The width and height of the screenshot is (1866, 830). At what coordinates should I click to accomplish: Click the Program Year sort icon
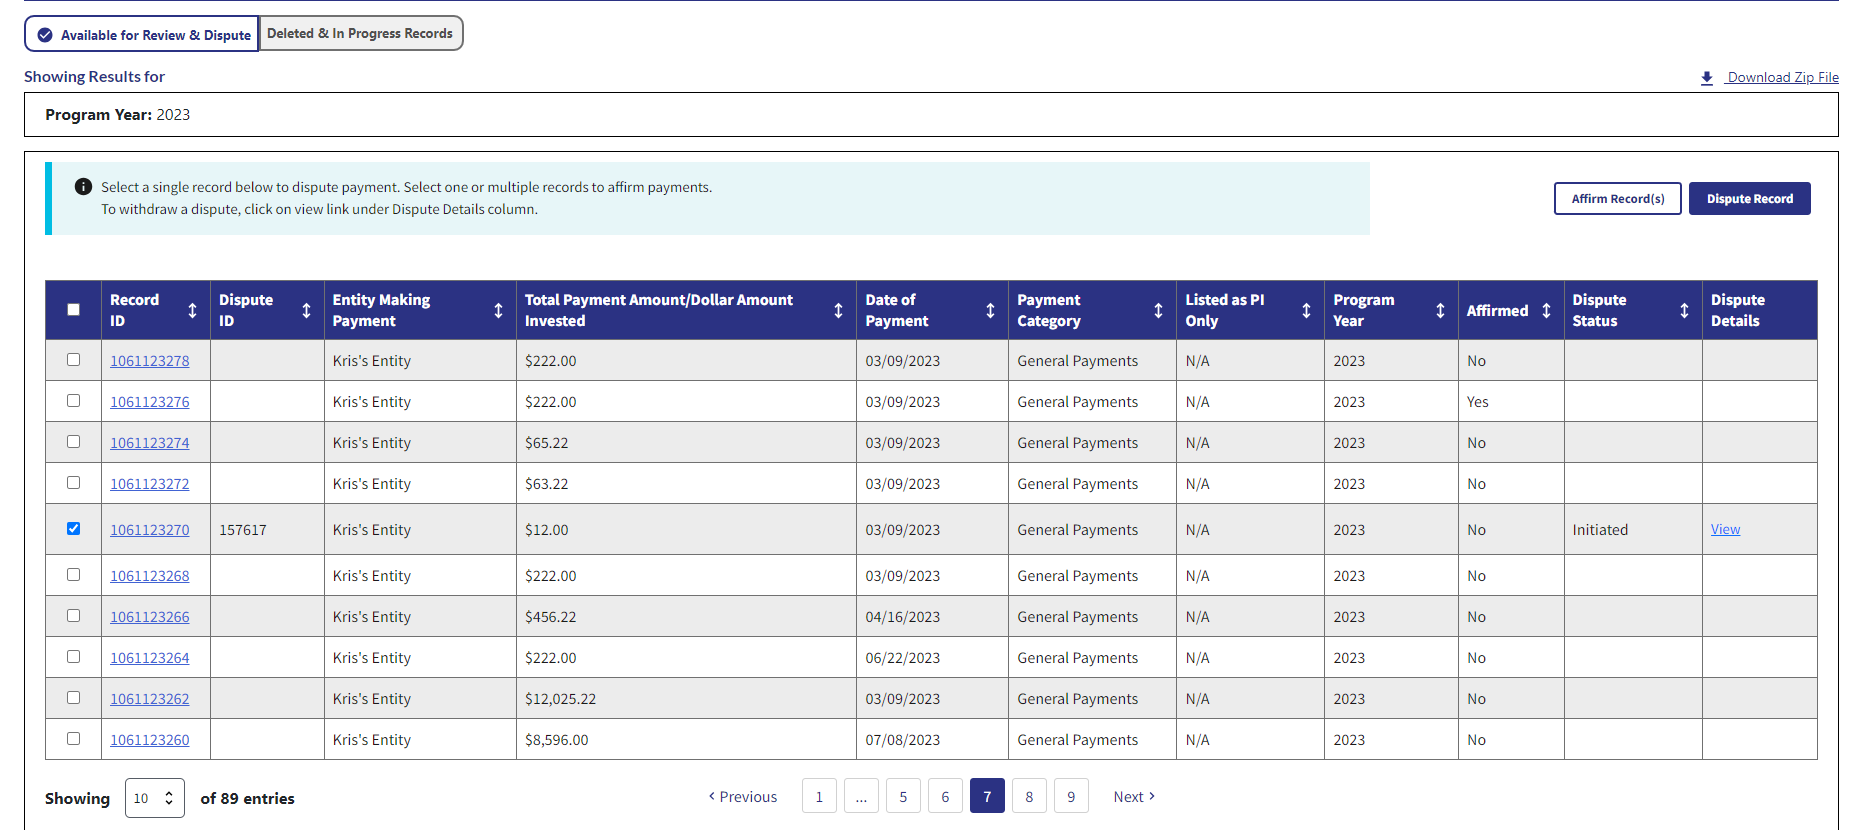1440,311
